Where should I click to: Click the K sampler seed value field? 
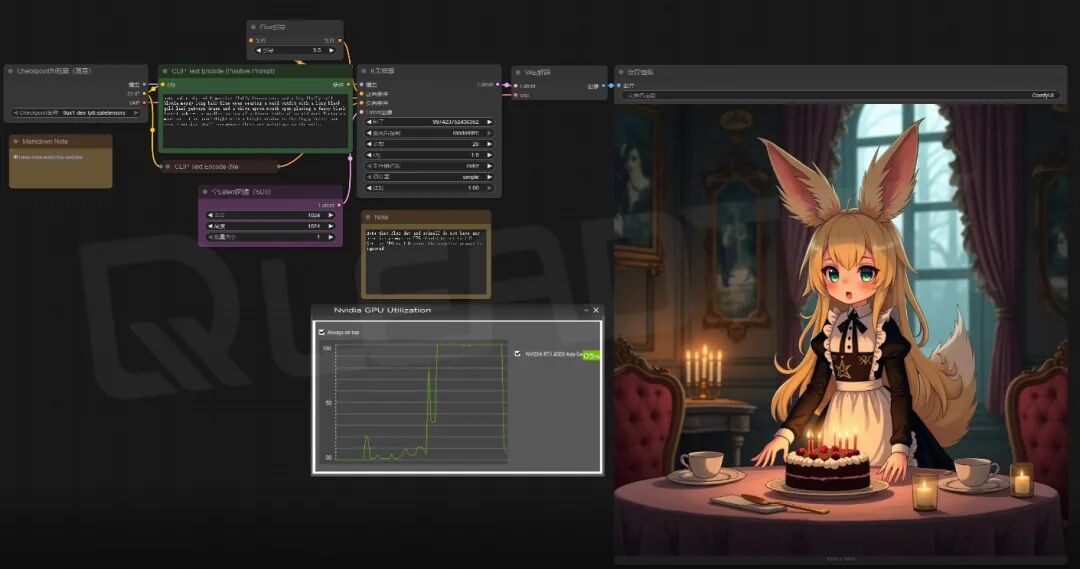(429, 122)
